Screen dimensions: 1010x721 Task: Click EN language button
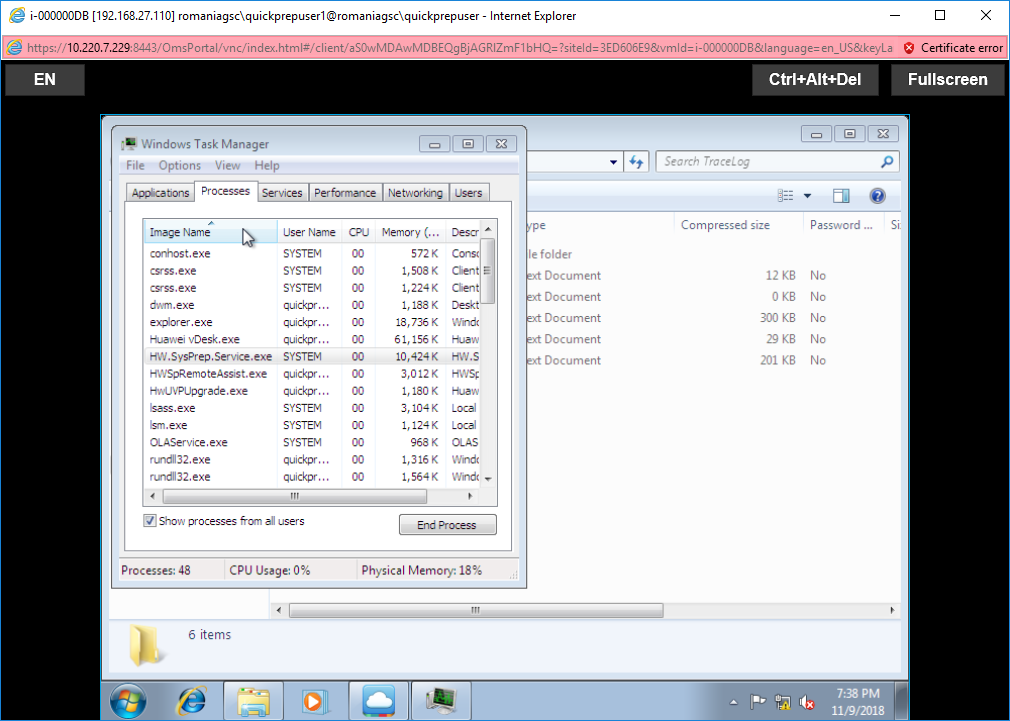pyautogui.click(x=44, y=79)
